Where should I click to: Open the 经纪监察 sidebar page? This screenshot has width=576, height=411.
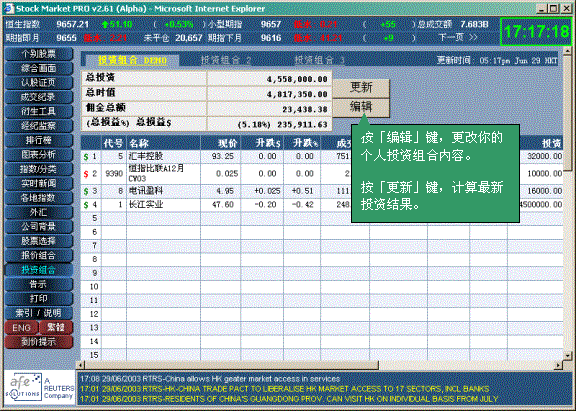(39, 126)
